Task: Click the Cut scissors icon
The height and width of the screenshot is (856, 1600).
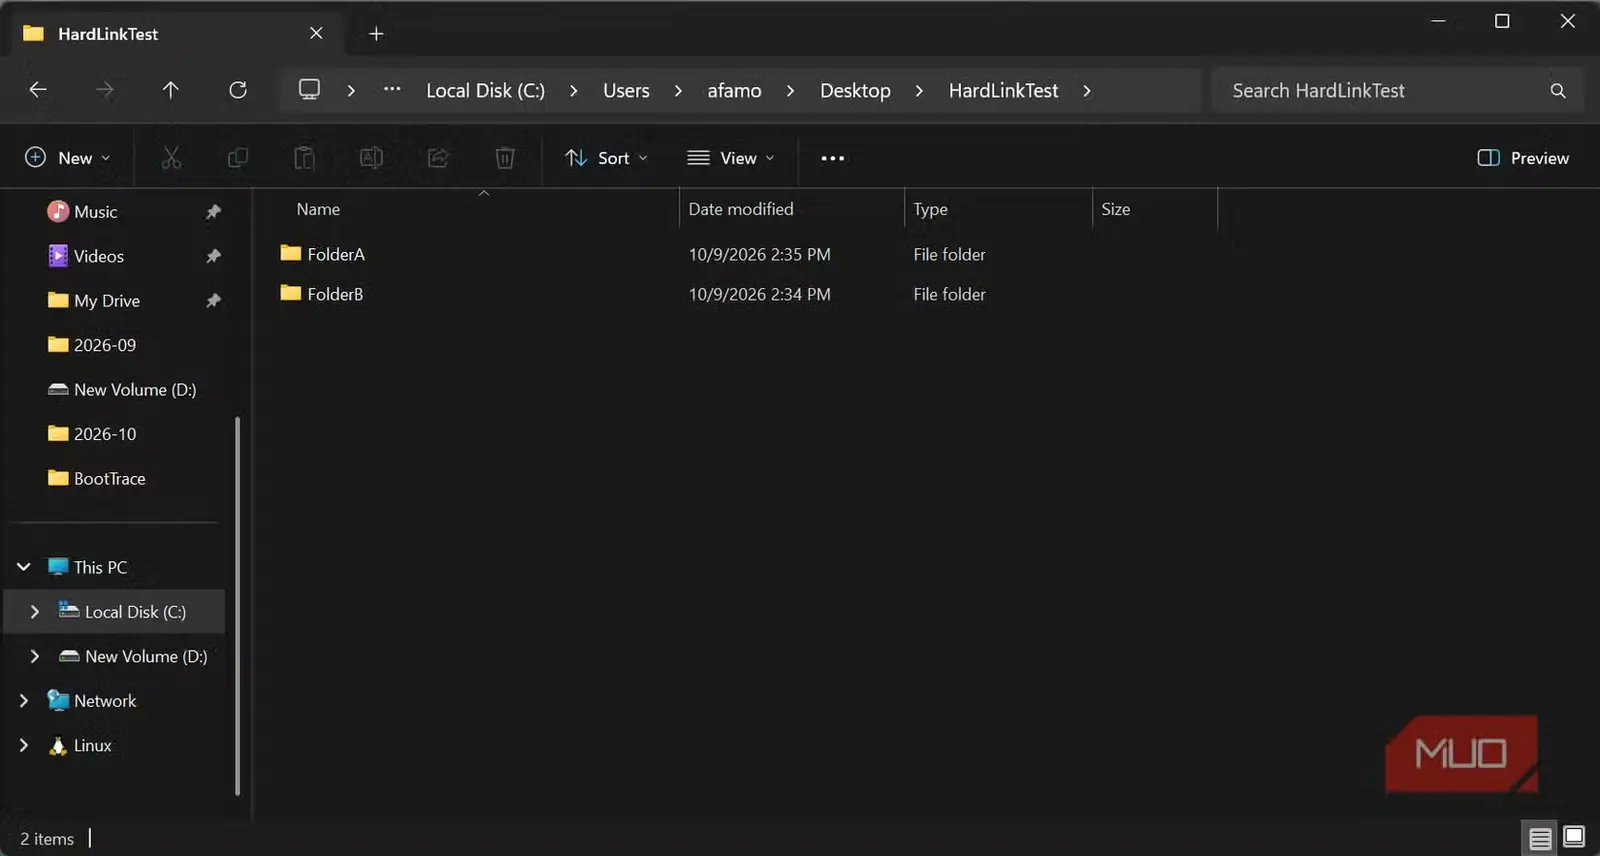Action: pyautogui.click(x=171, y=158)
